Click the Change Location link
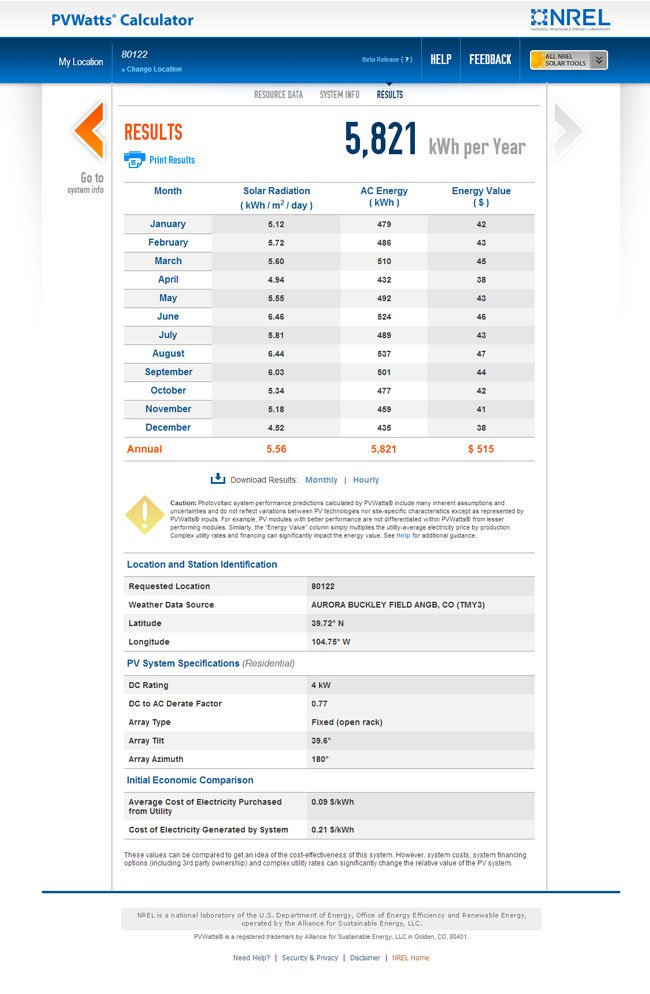The width and height of the screenshot is (650, 994). 154,70
